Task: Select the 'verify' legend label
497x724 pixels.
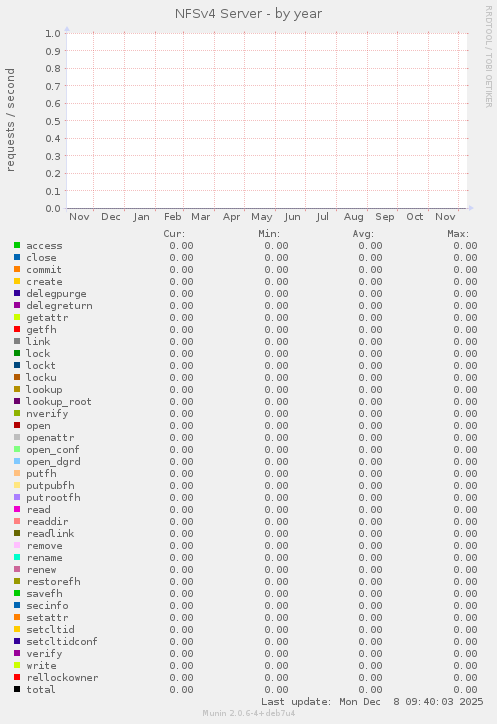Action: 44,654
